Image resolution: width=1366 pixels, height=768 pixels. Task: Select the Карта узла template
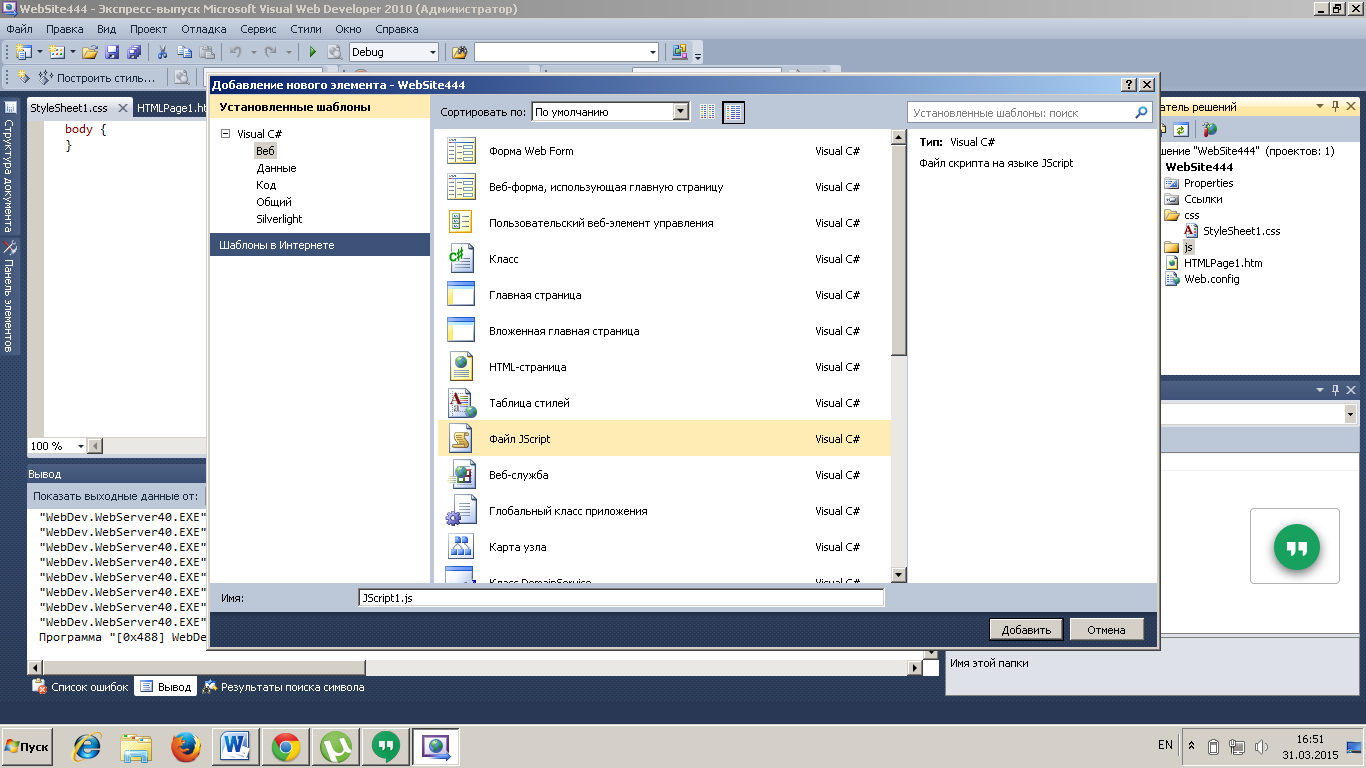pyautogui.click(x=664, y=547)
